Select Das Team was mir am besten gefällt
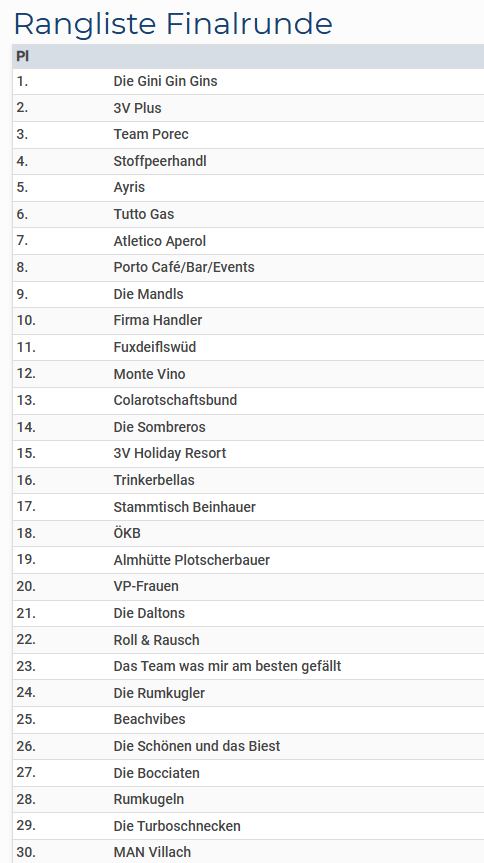This screenshot has height=863, width=484. [227, 667]
